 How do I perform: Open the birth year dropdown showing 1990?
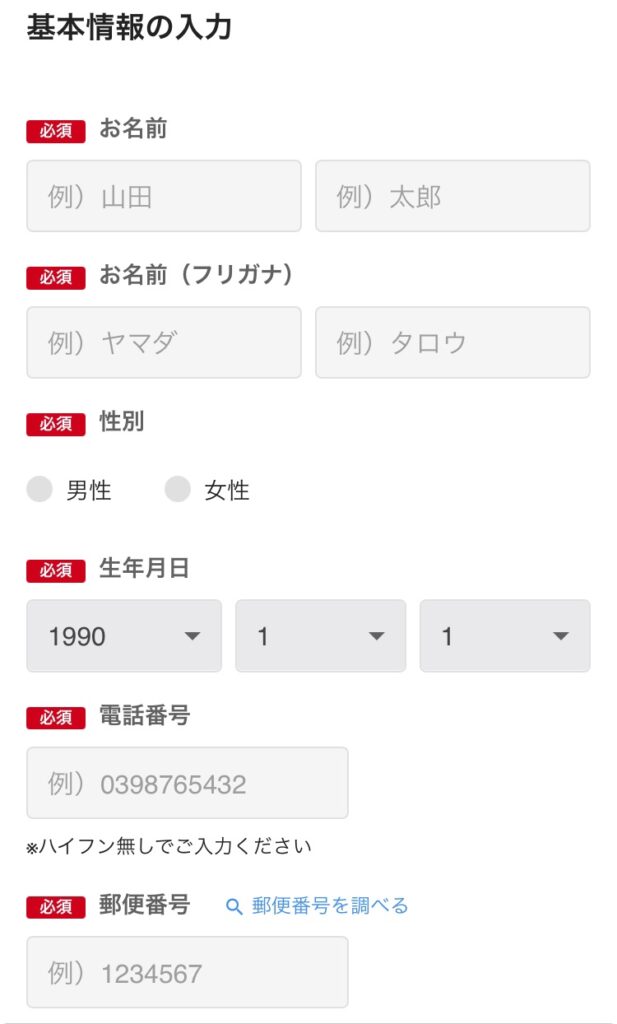tap(124, 636)
